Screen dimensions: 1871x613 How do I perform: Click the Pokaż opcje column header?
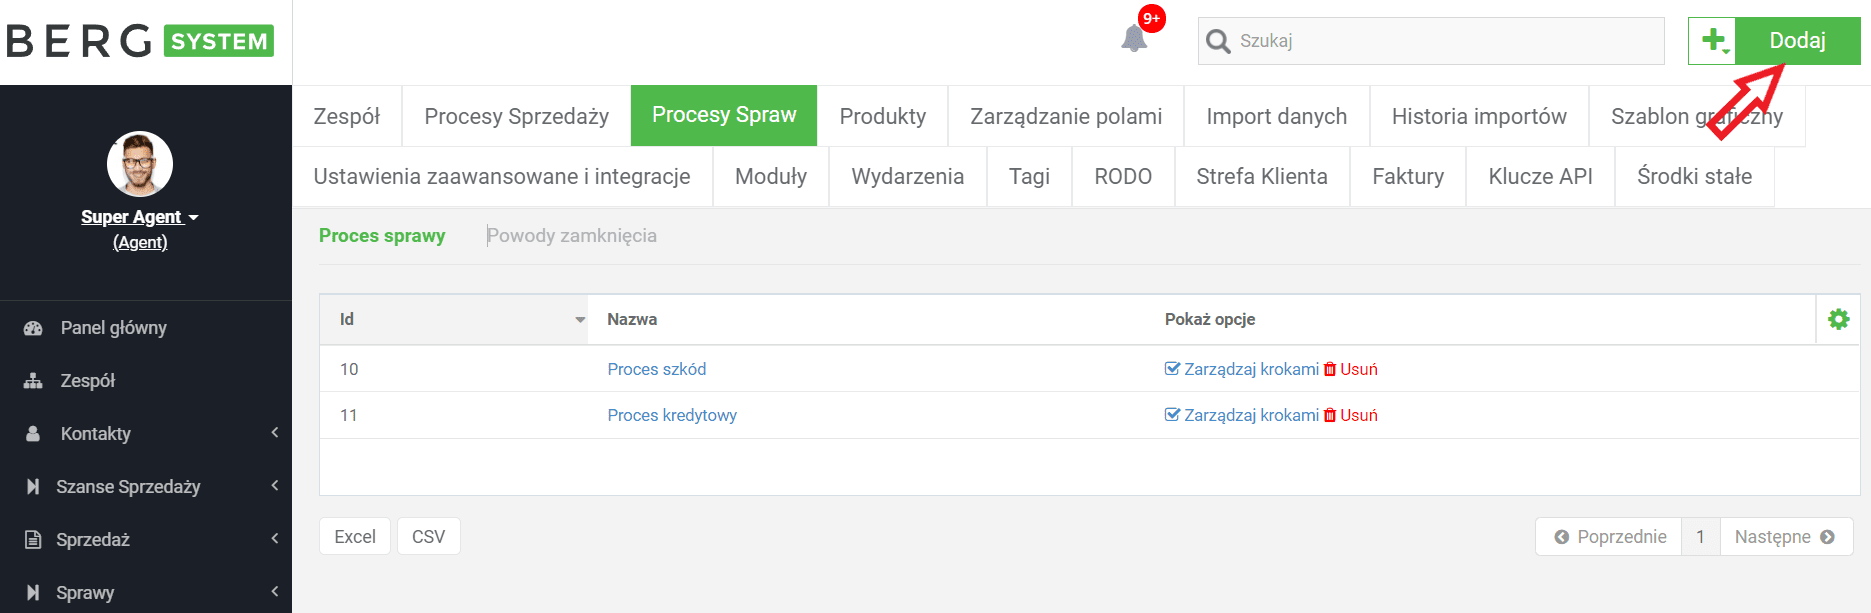pyautogui.click(x=1210, y=319)
